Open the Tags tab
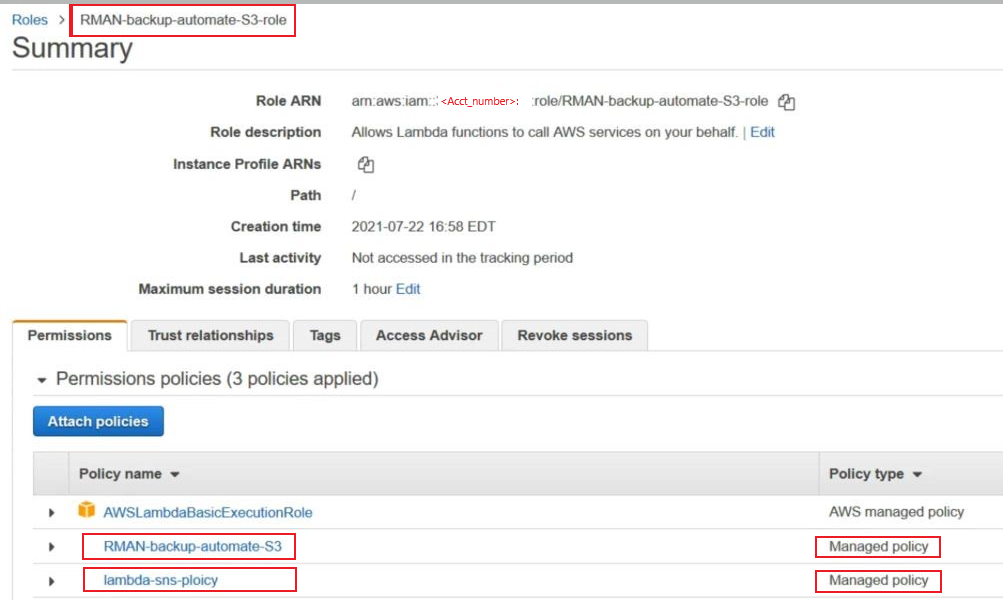 pyautogui.click(x=325, y=335)
